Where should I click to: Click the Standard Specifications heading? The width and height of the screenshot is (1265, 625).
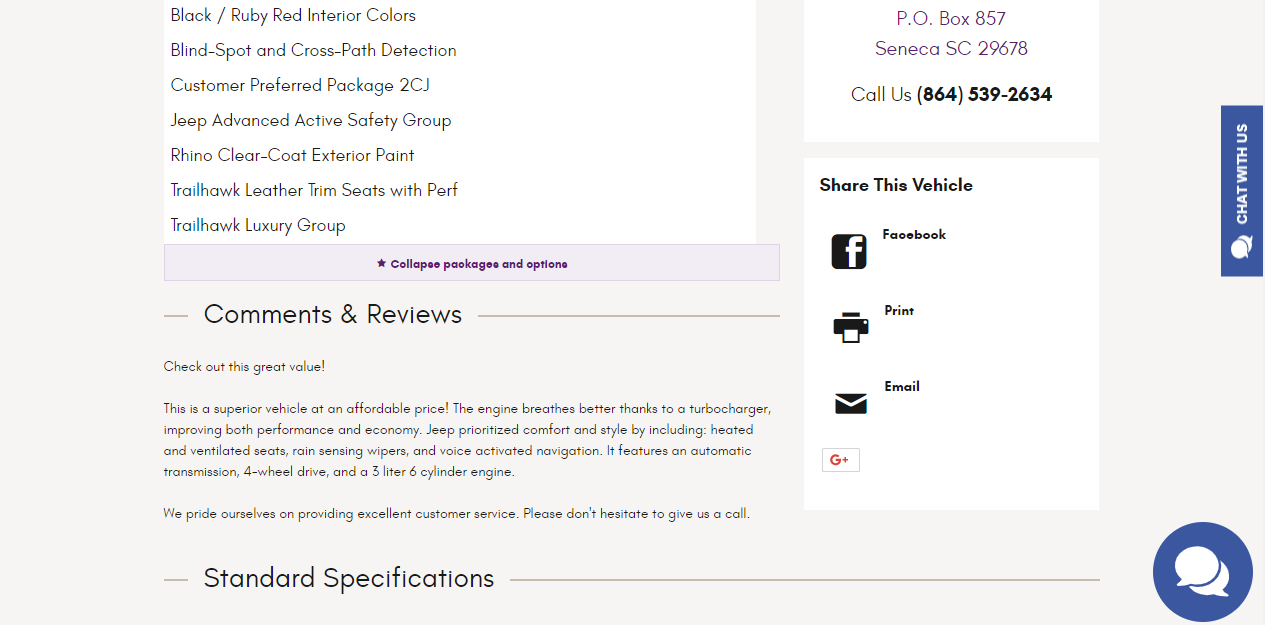tap(349, 578)
